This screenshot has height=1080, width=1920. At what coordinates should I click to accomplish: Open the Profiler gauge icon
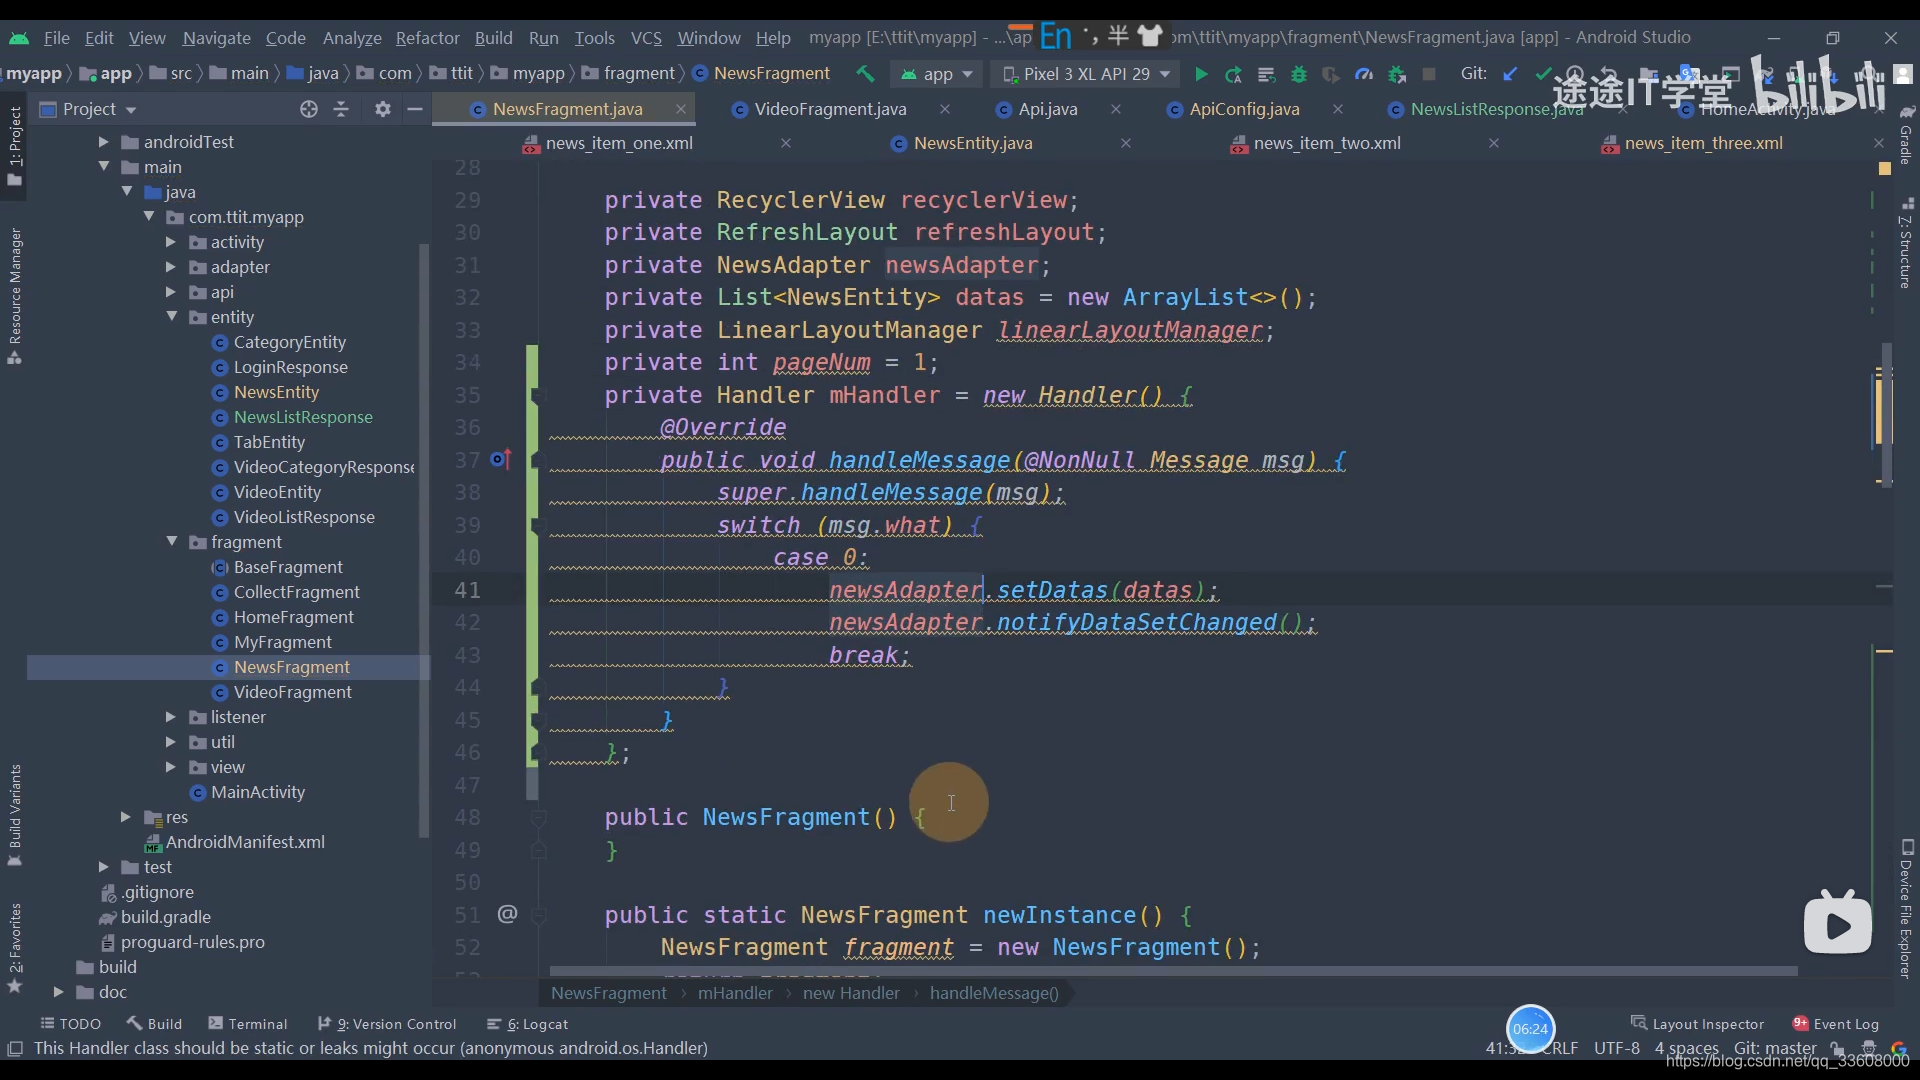pos(1363,74)
